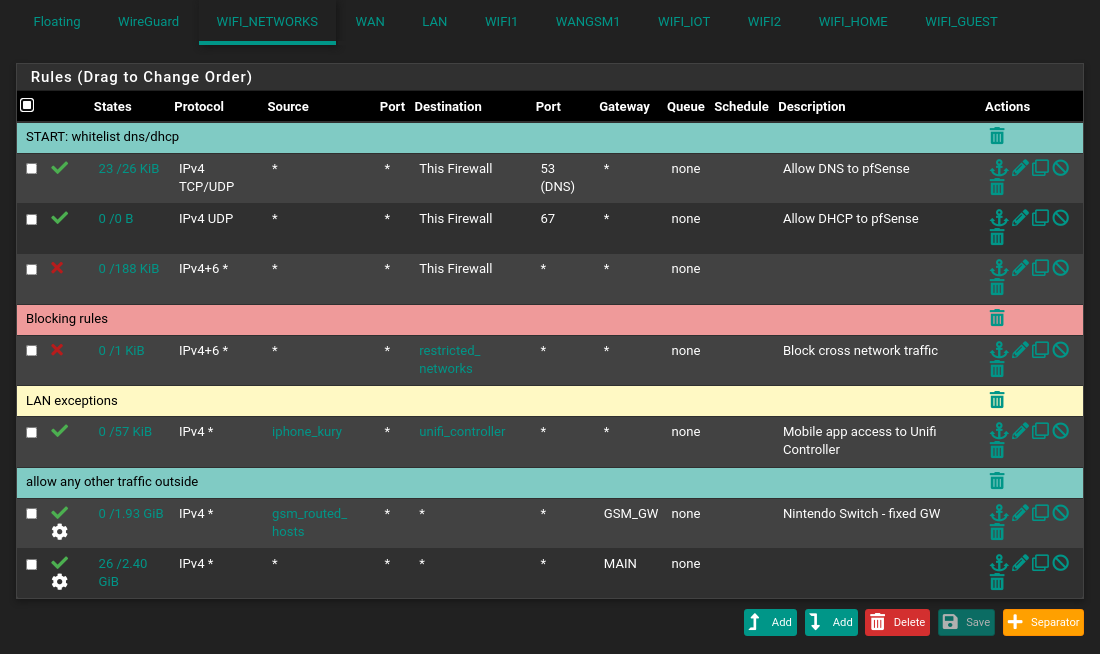The width and height of the screenshot is (1100, 654).
Task: Open advanced settings gear on MAIN gateway rule
Action: pos(60,581)
